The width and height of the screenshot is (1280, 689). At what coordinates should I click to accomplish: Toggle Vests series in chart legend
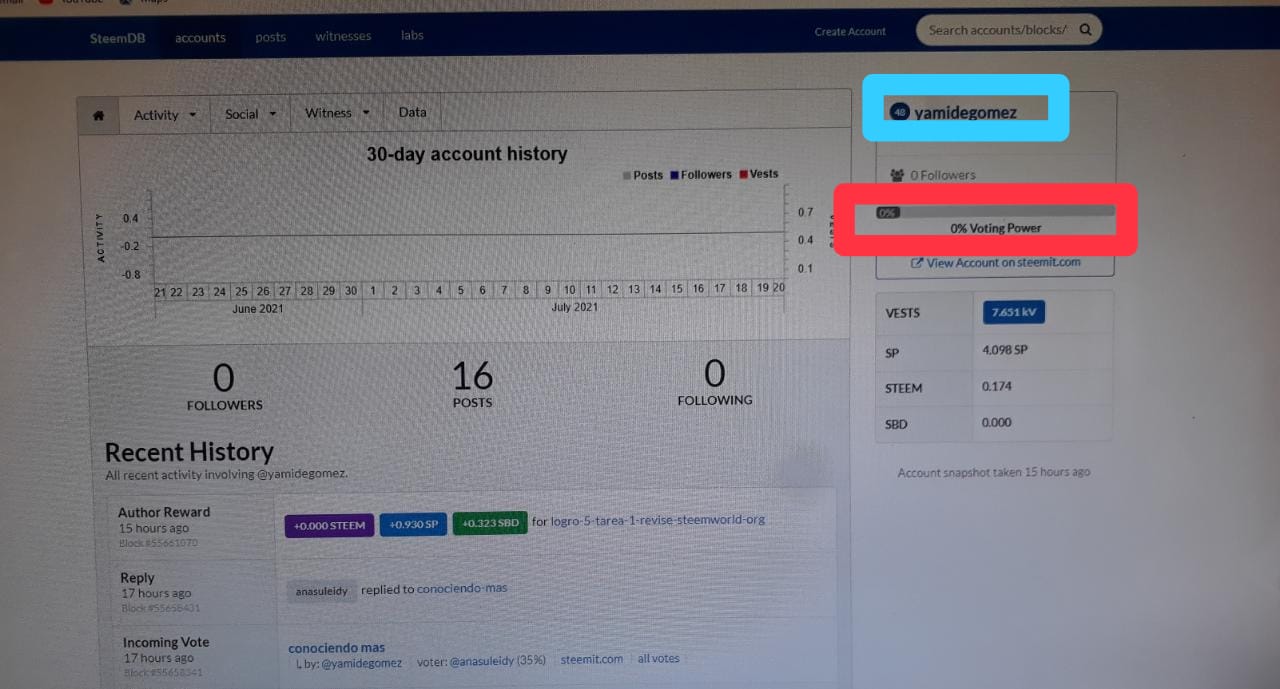coord(759,174)
